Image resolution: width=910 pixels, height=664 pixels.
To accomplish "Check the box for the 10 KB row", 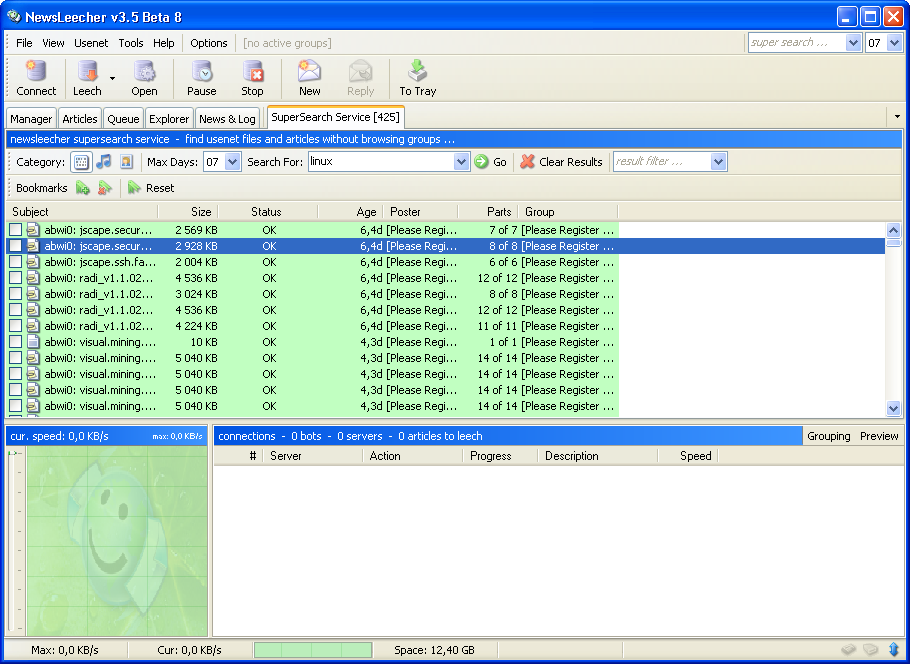I will click(x=15, y=342).
